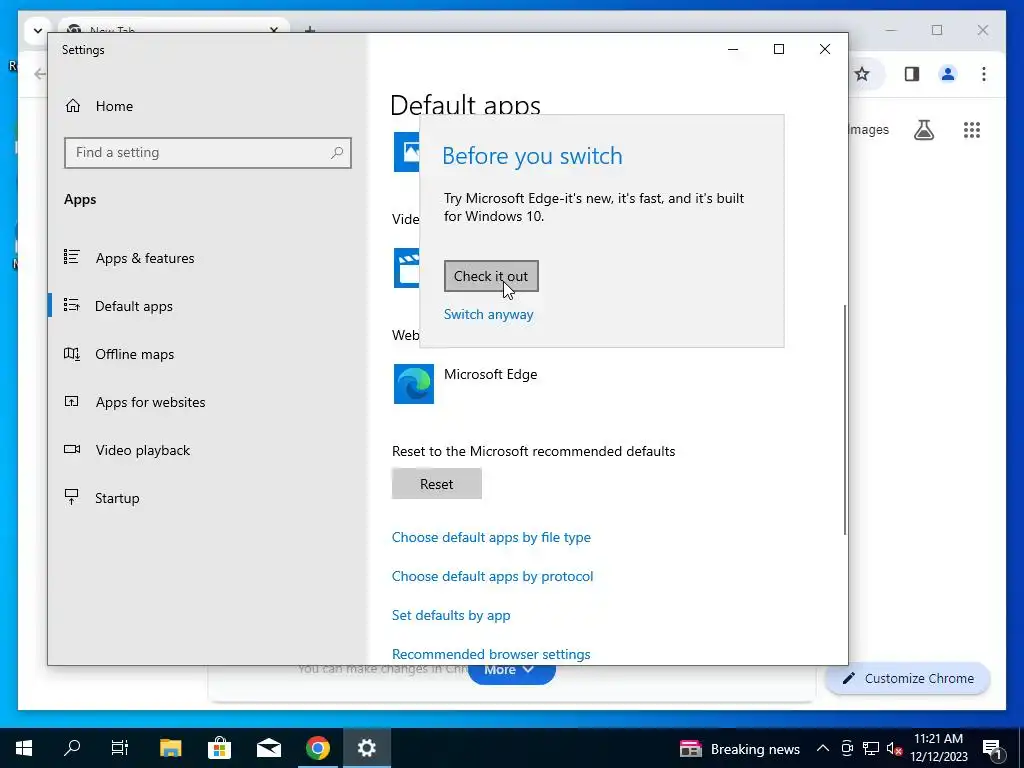Open Chrome tab search dropdown arrow
The width and height of the screenshot is (1024, 768).
[x=38, y=31]
